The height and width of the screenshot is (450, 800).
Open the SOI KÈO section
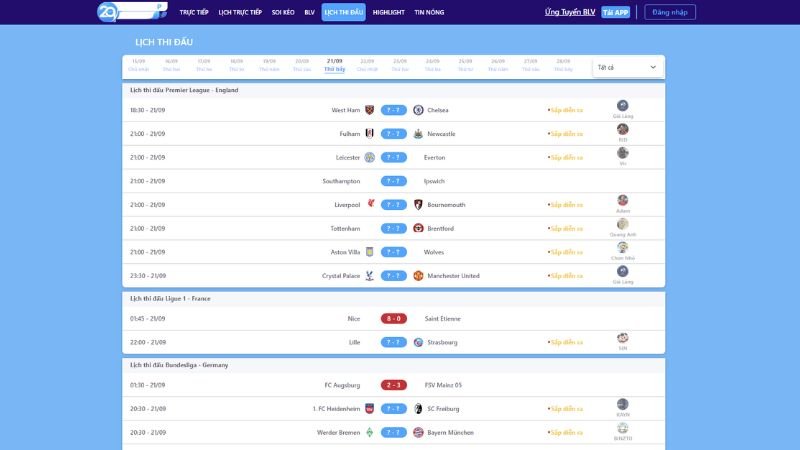tap(283, 12)
